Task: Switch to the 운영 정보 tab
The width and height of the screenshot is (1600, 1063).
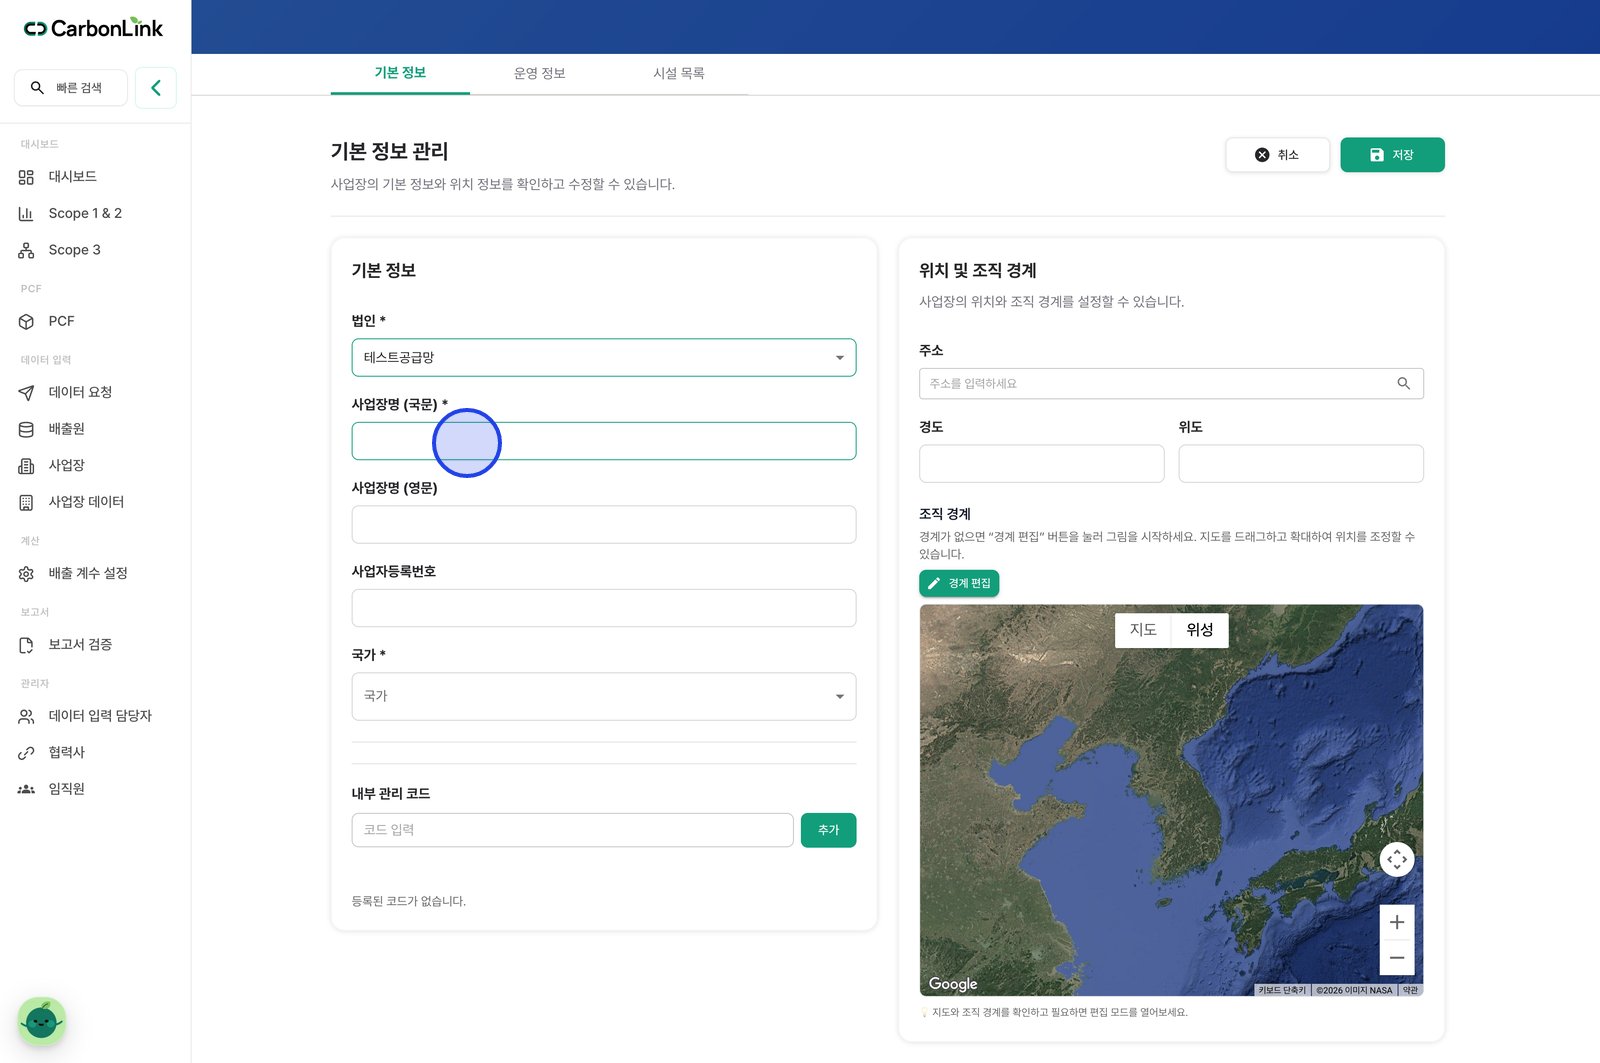Action: point(539,73)
